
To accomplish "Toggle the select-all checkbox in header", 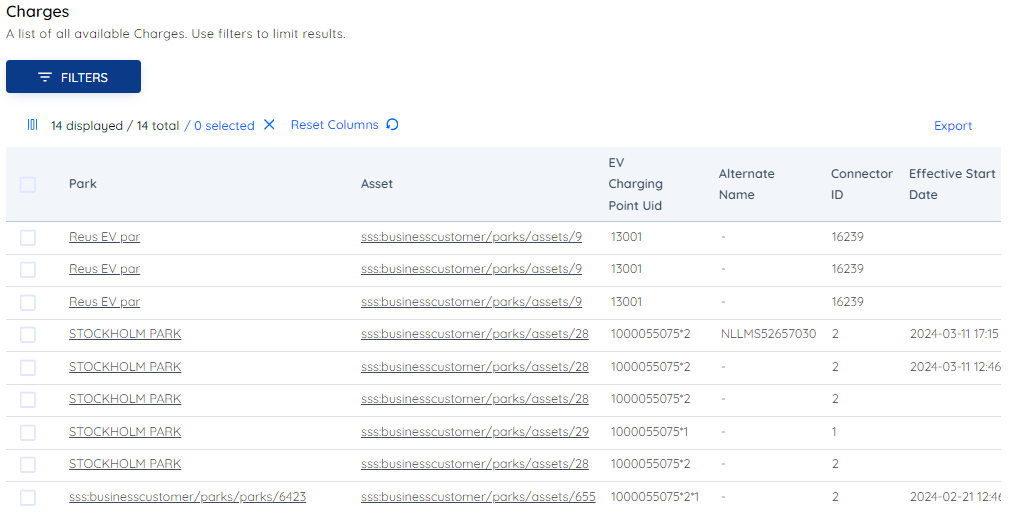I will (x=28, y=184).
